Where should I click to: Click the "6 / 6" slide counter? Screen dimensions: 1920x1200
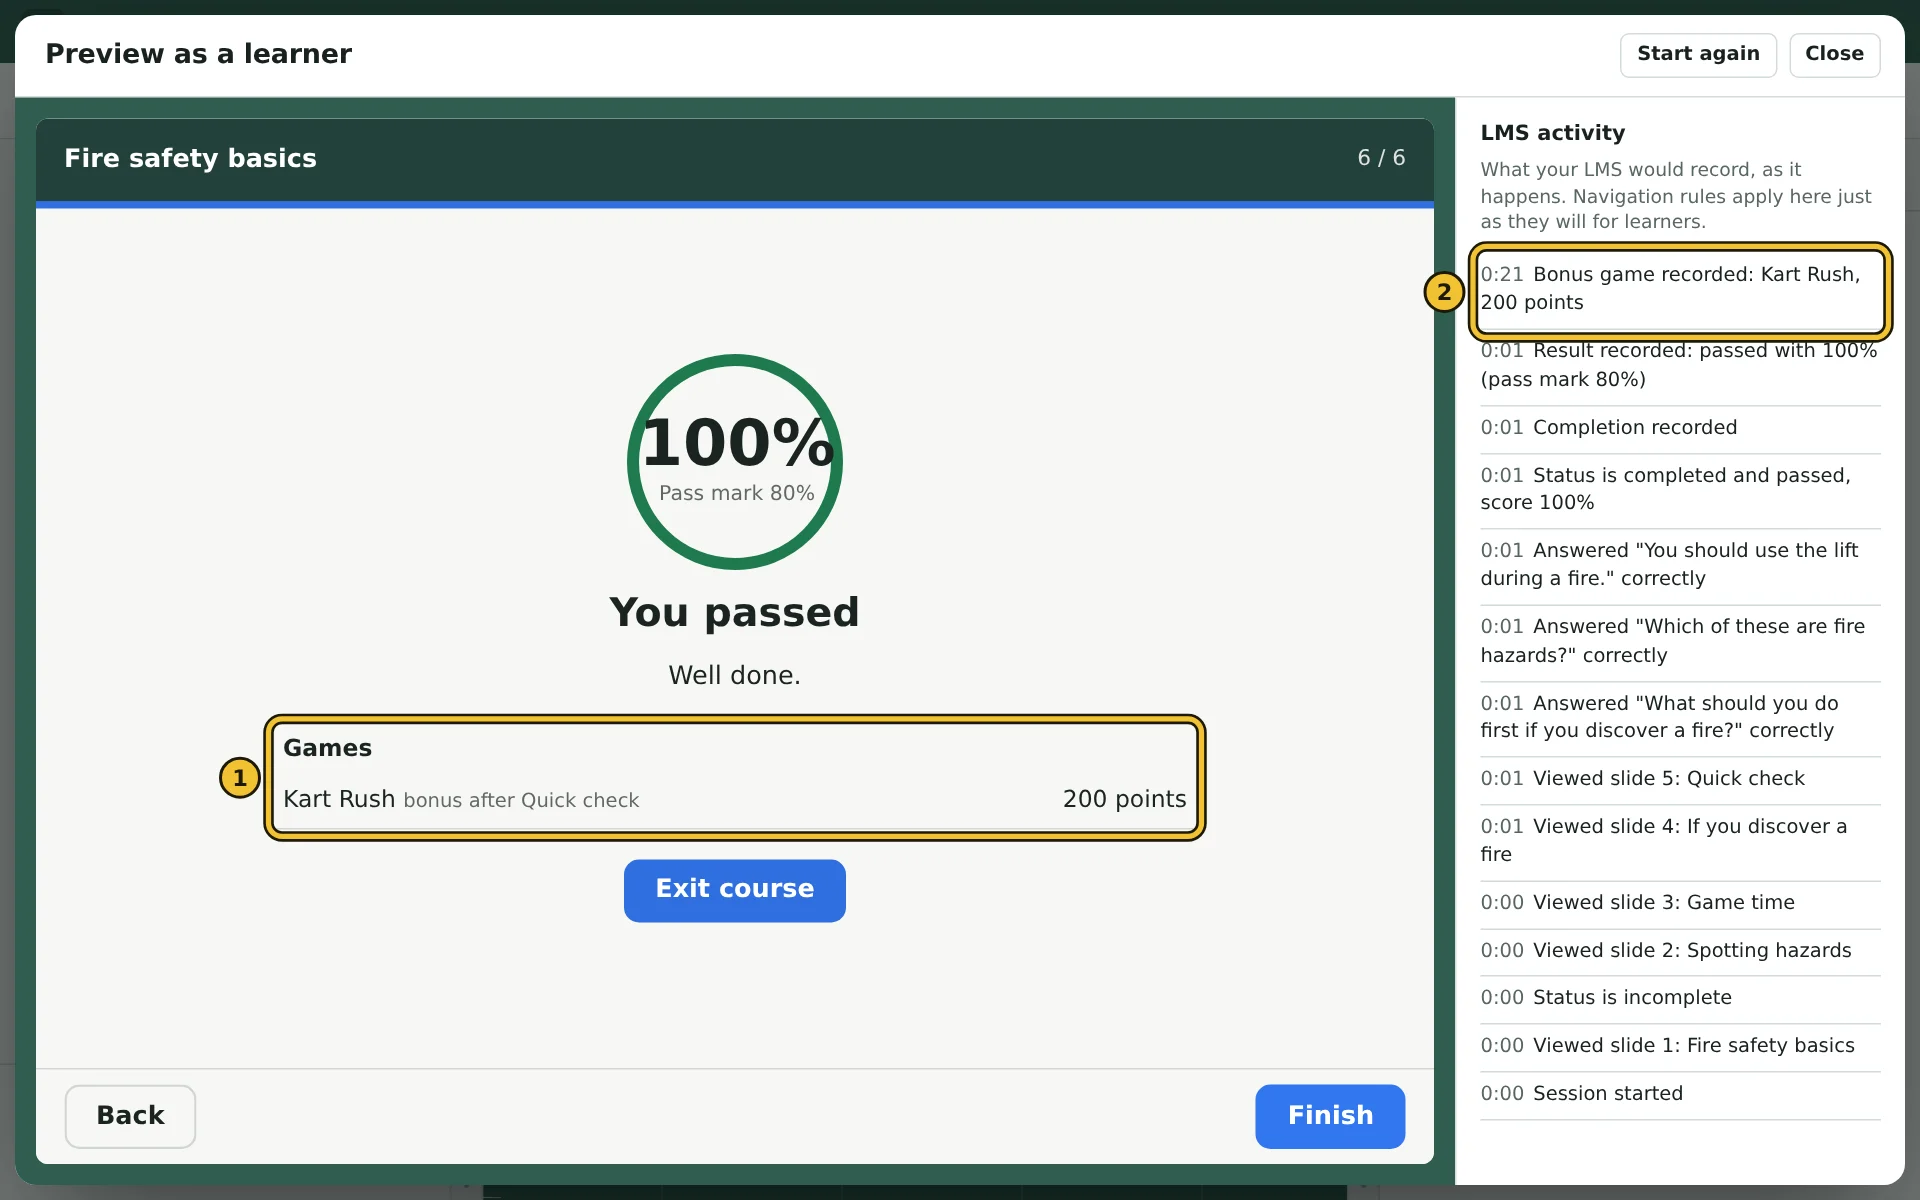point(1381,158)
